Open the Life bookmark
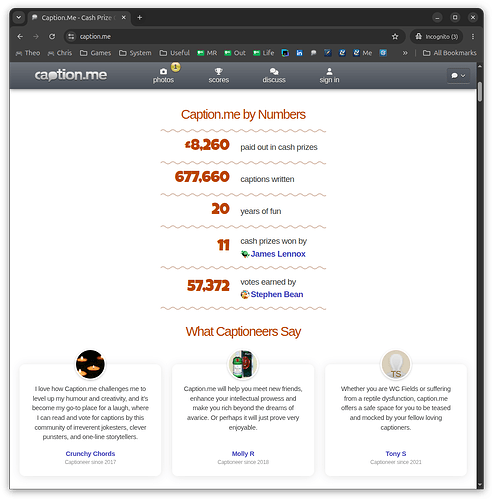The image size is (492, 500). click(263, 53)
